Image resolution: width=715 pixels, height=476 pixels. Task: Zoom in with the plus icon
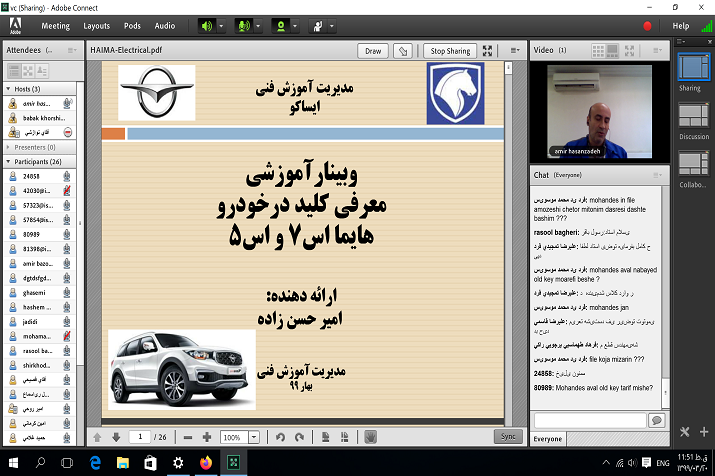click(206, 437)
